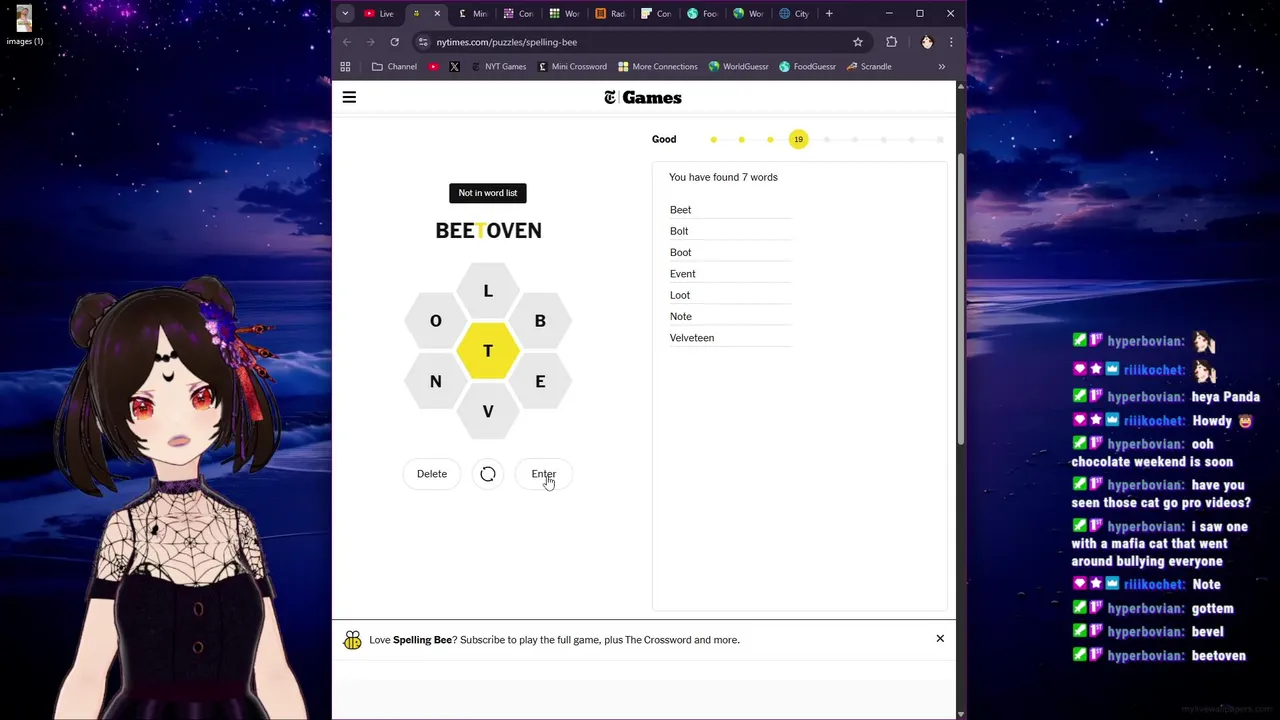This screenshot has width=1280, height=720.
Task: Show more bookmarks with the chevron
Action: coord(941,67)
